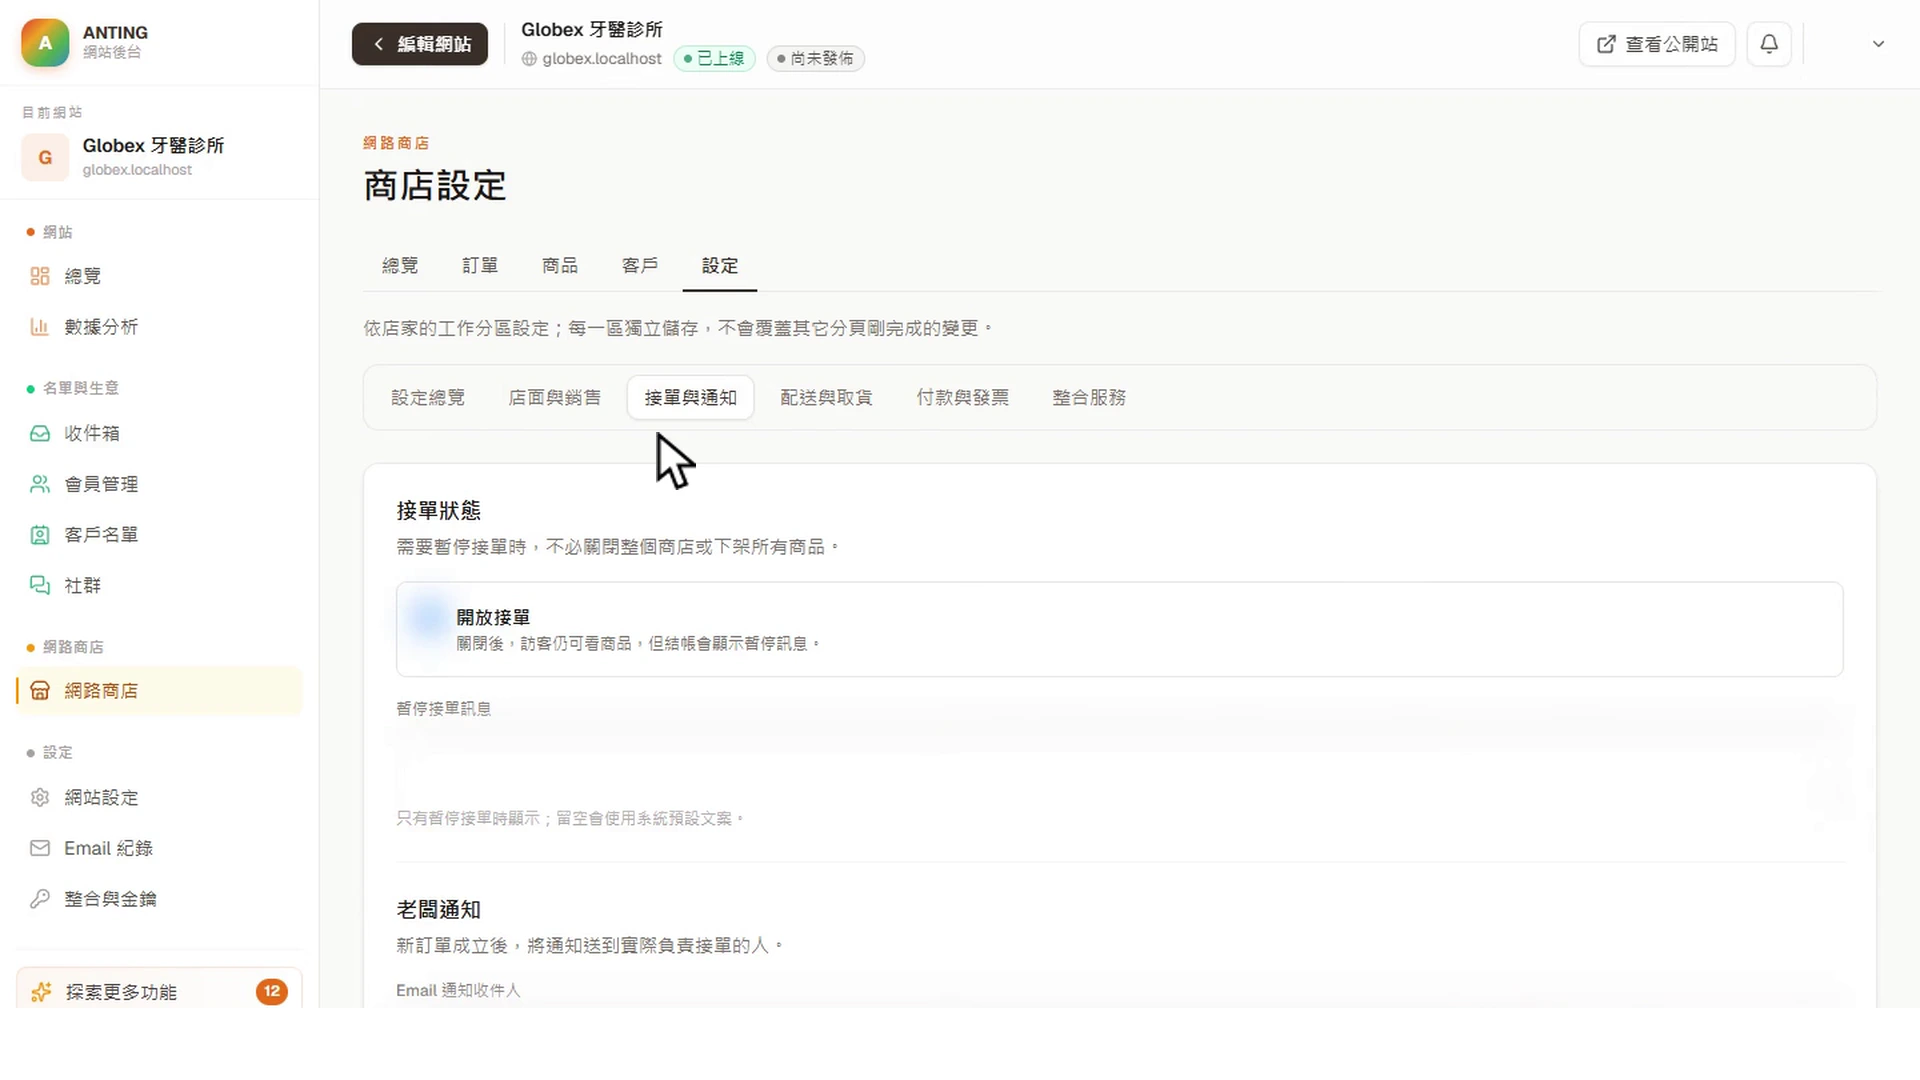Viewport: 1920px width, 1080px height.
Task: Open the 付款與發票 sub-tab
Action: pos(963,398)
